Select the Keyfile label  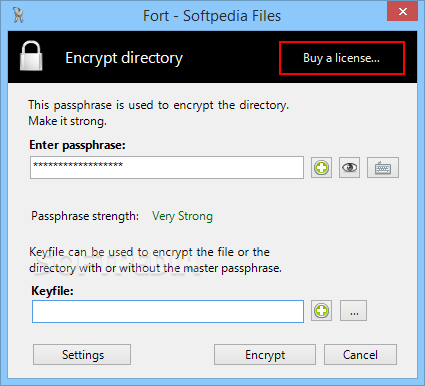pos(53,291)
